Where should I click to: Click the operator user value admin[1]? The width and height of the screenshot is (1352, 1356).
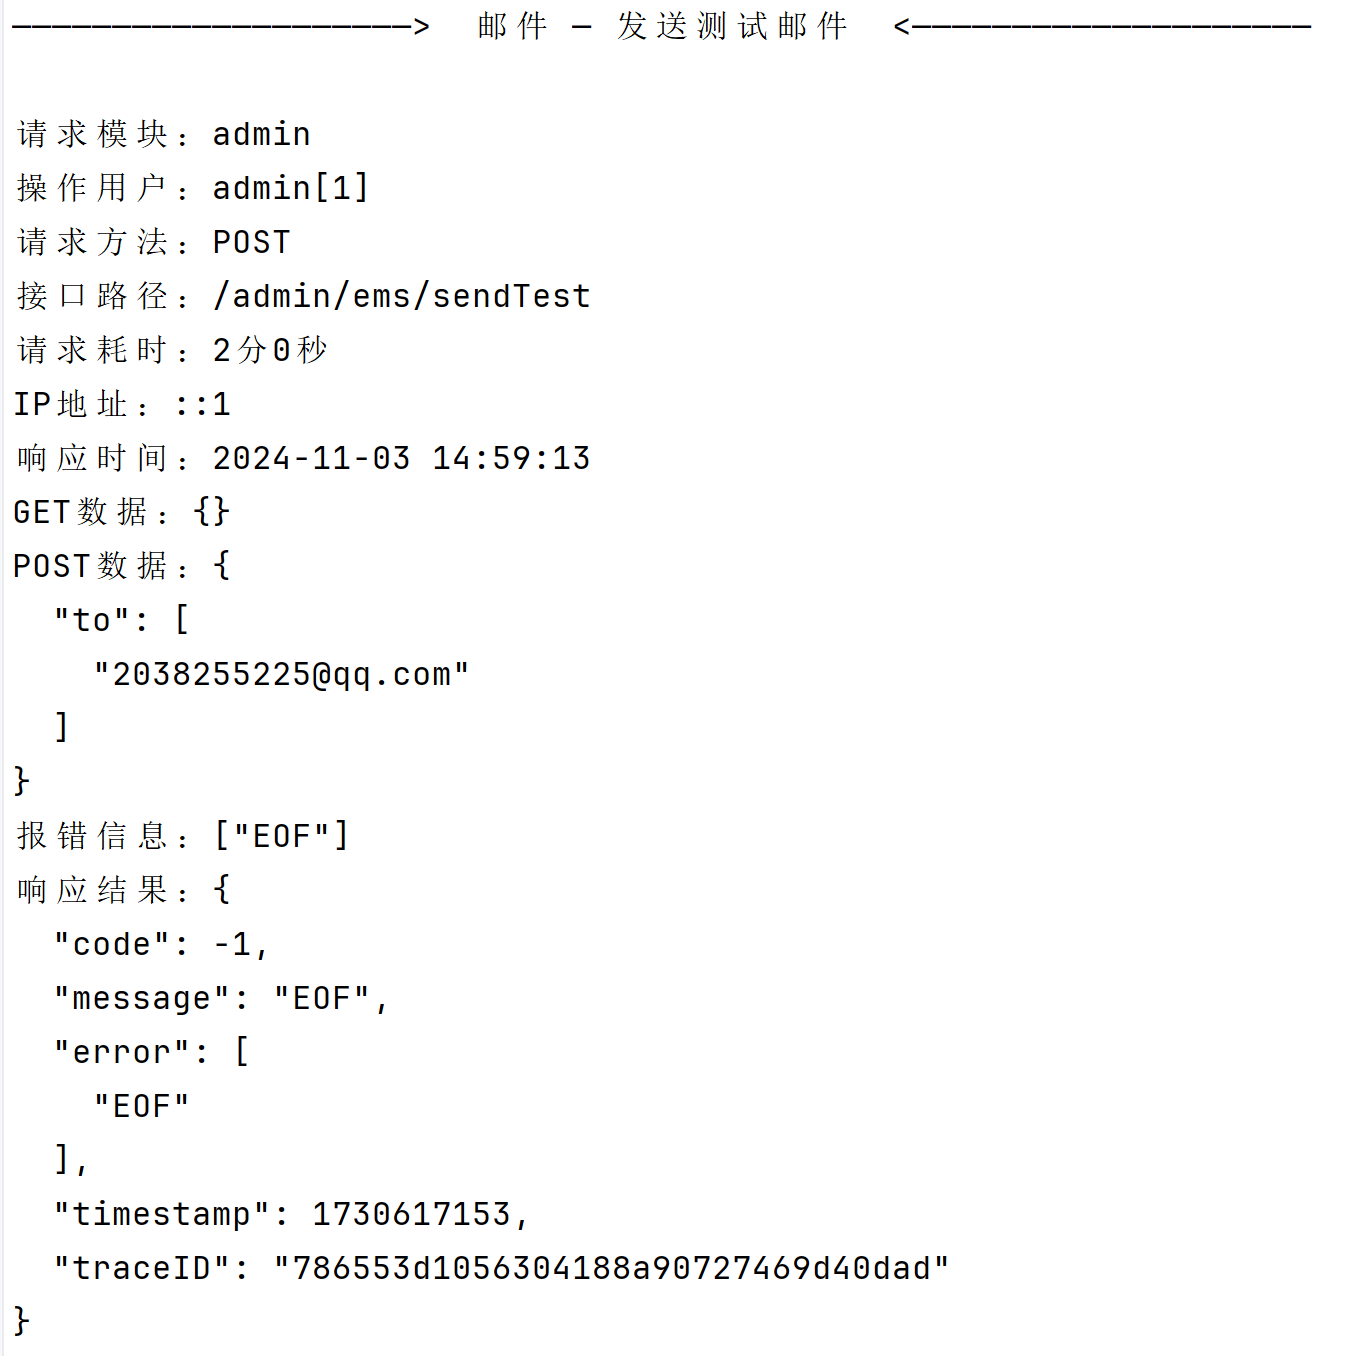(x=290, y=188)
